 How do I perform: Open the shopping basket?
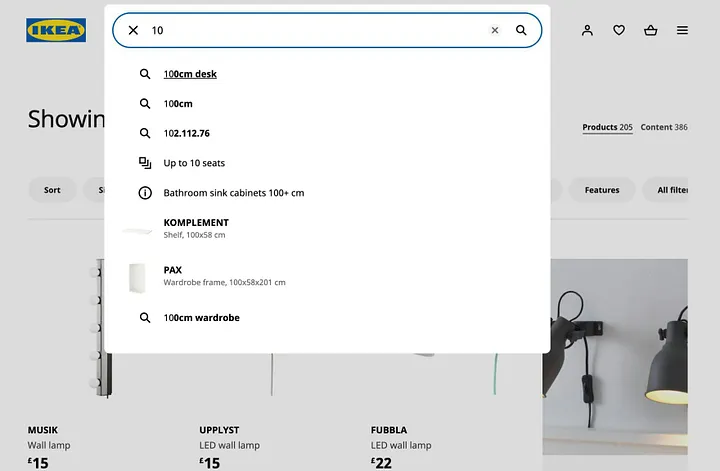pos(651,30)
